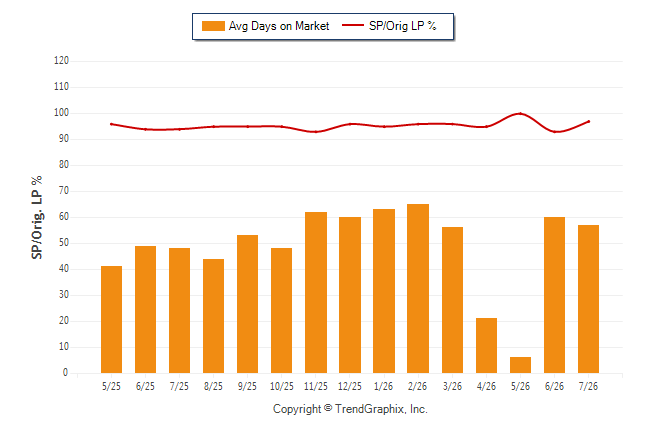Click the red SP/Orig LP % legend line

click(x=353, y=25)
